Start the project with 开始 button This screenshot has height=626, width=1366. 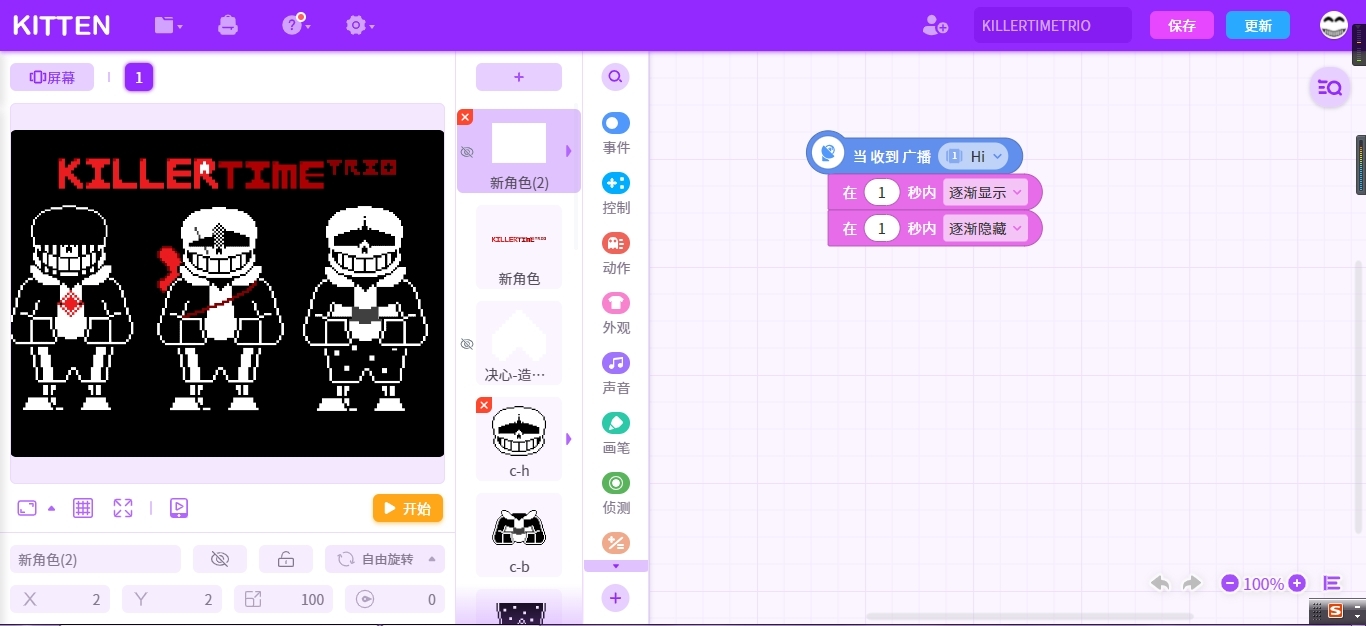408,508
